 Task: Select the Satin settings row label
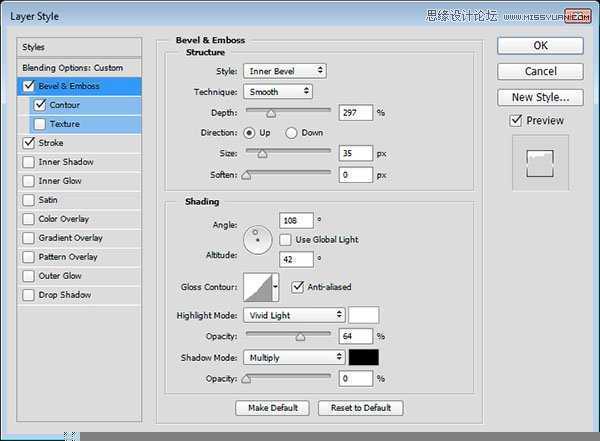point(48,200)
